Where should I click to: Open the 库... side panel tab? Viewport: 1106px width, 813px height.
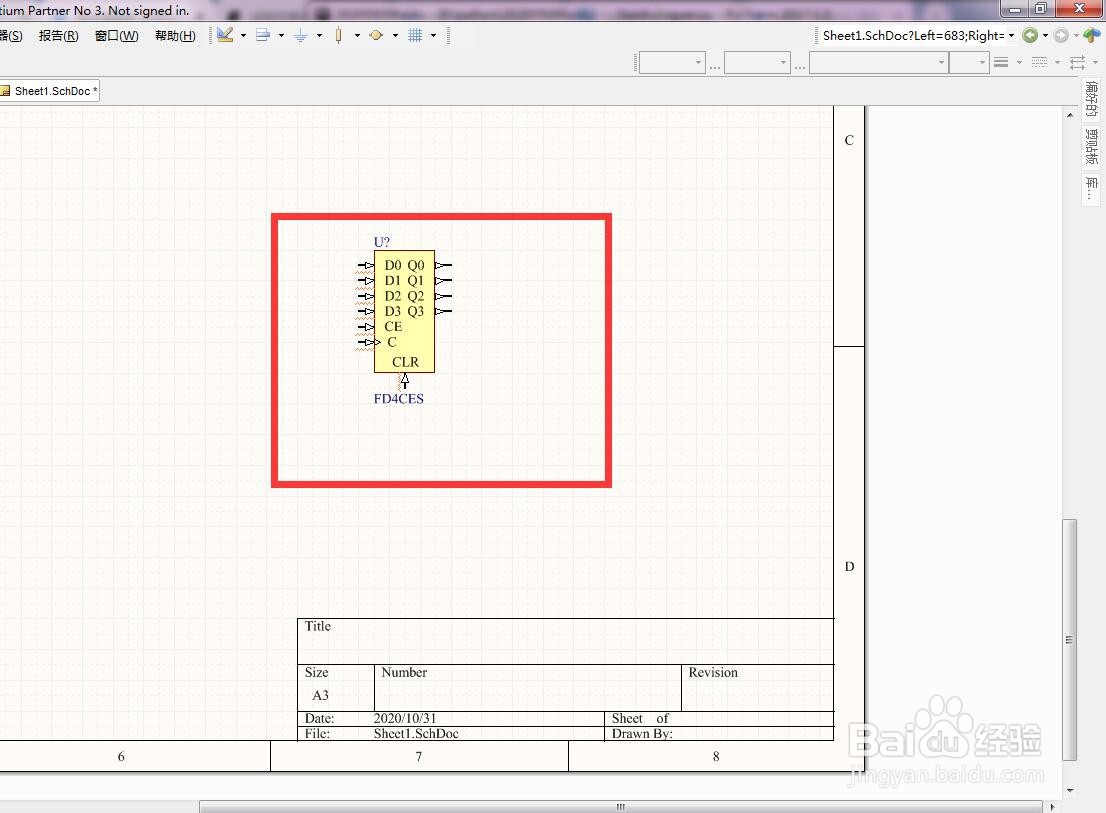pos(1092,188)
